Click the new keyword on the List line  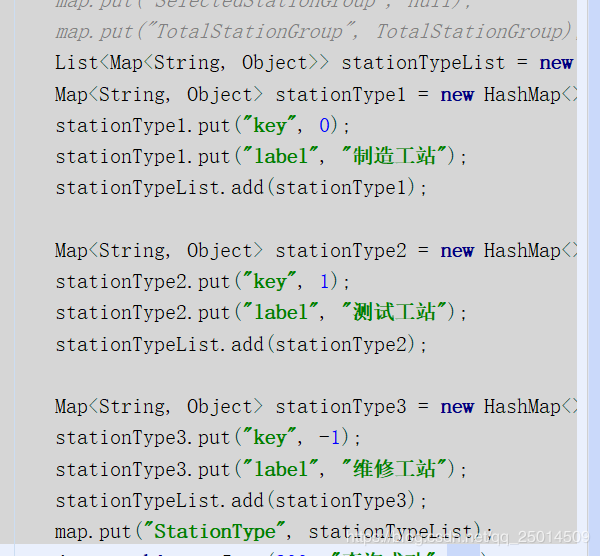tap(556, 63)
